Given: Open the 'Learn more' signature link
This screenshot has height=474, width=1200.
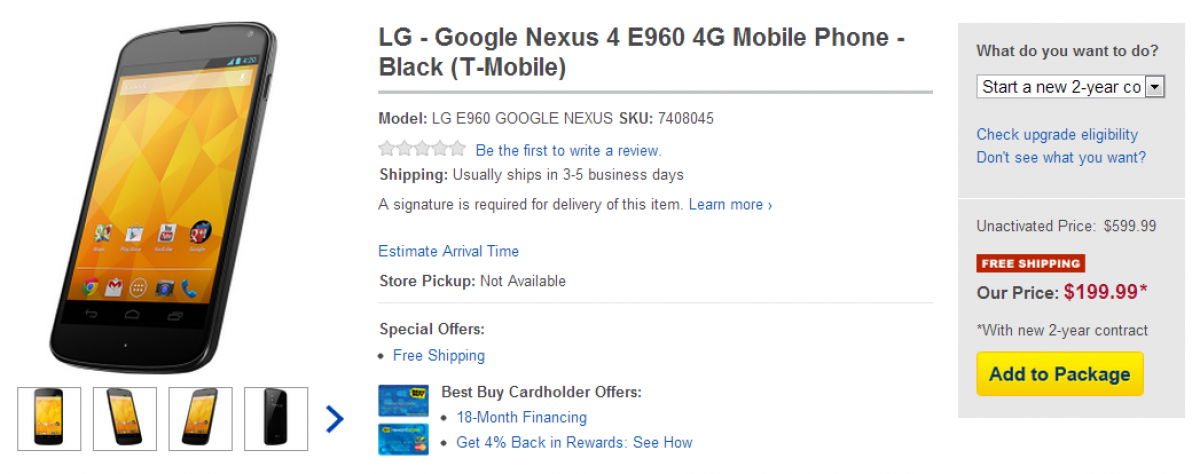Looking at the screenshot, I should click(730, 205).
